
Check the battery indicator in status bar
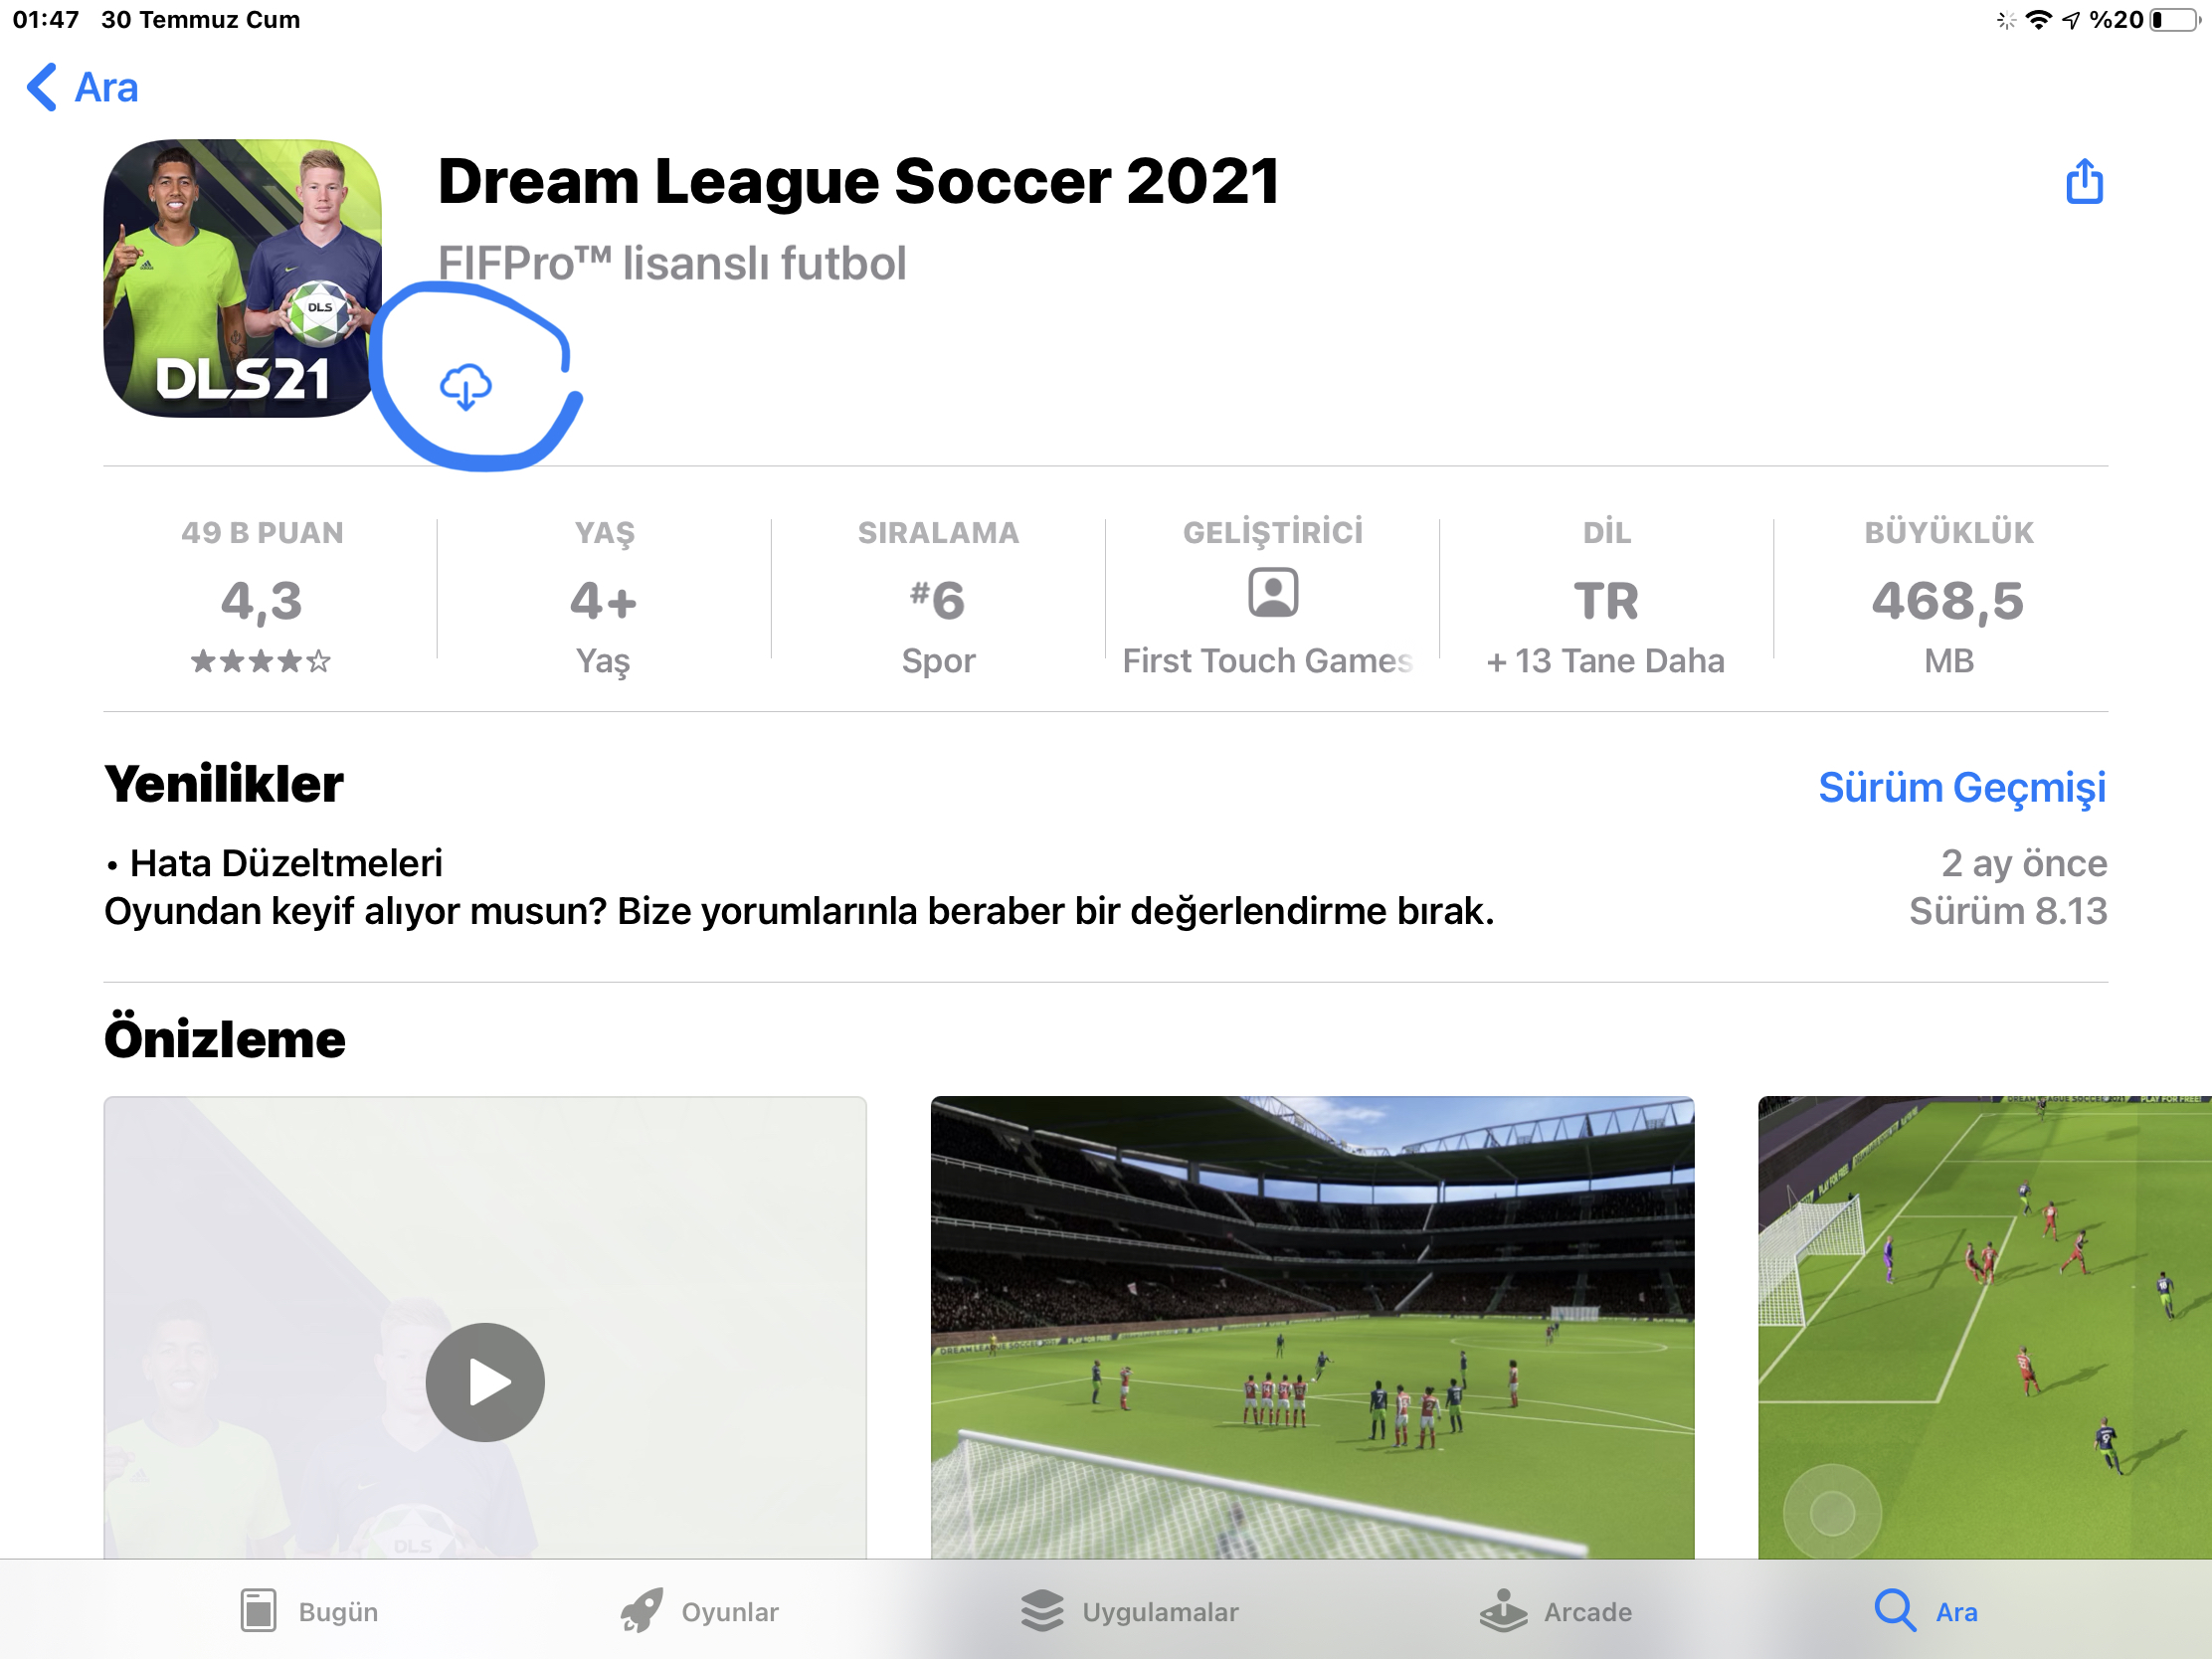pos(2174,20)
